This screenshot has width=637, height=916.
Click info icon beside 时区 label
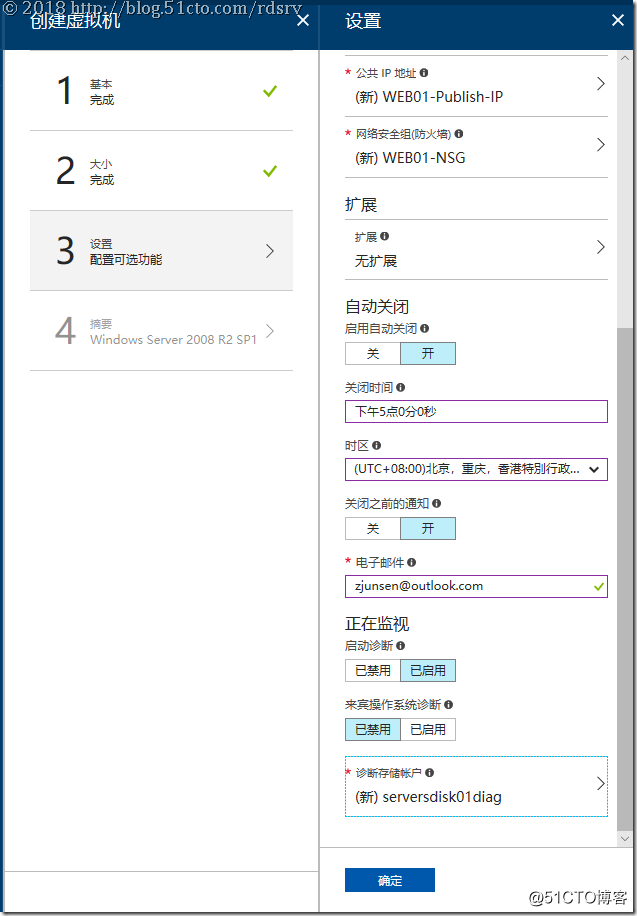click(x=377, y=446)
